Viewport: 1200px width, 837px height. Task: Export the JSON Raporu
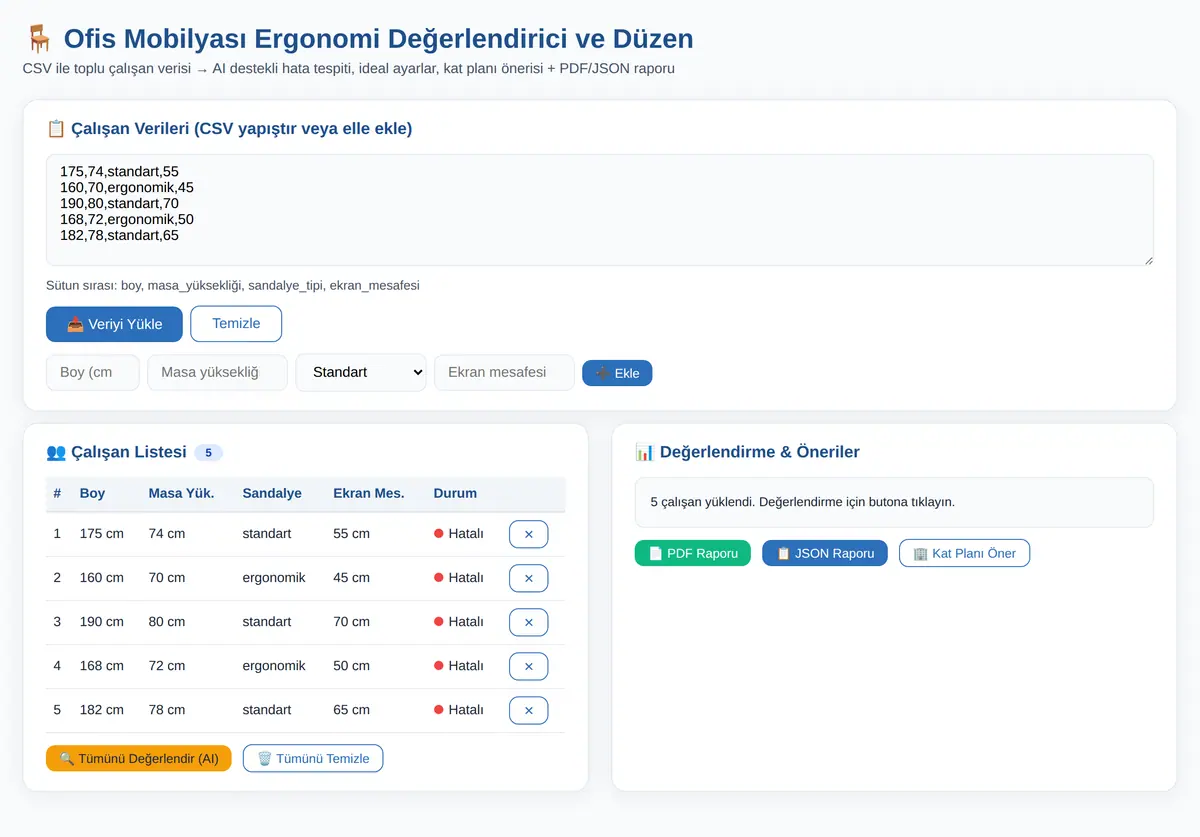[x=825, y=553]
